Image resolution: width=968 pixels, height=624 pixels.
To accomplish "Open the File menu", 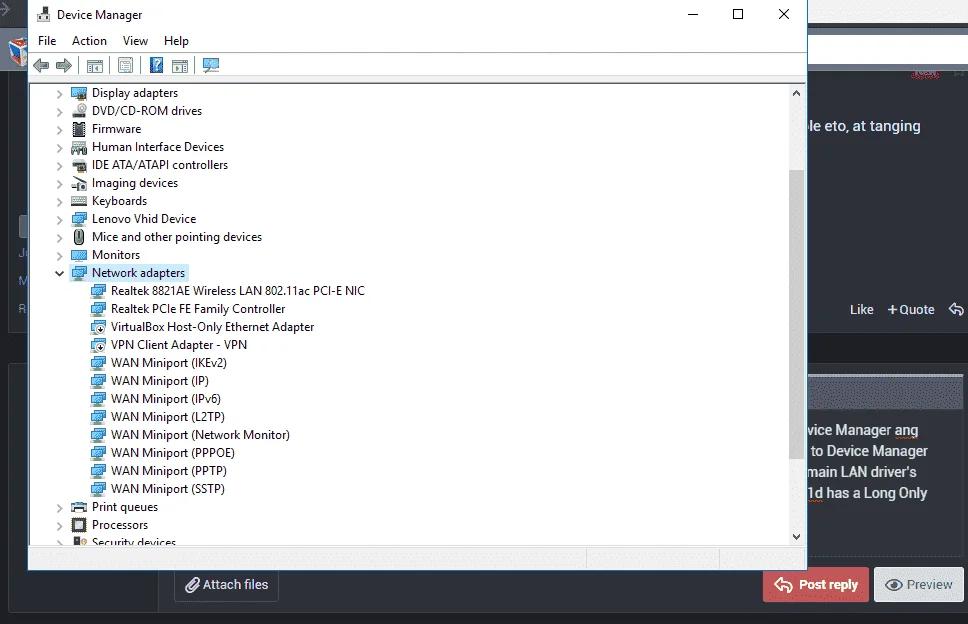I will coord(47,41).
